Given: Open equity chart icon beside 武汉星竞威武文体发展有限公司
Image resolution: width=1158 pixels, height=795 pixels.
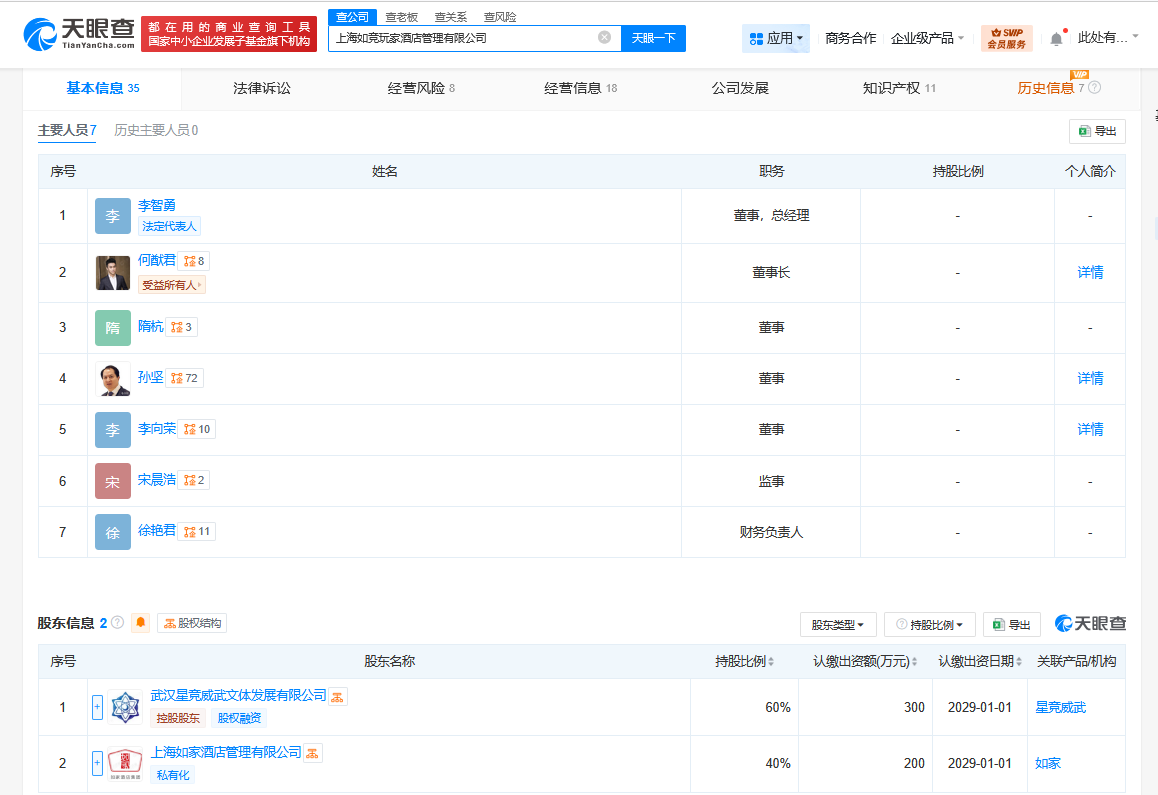Looking at the screenshot, I should [339, 696].
